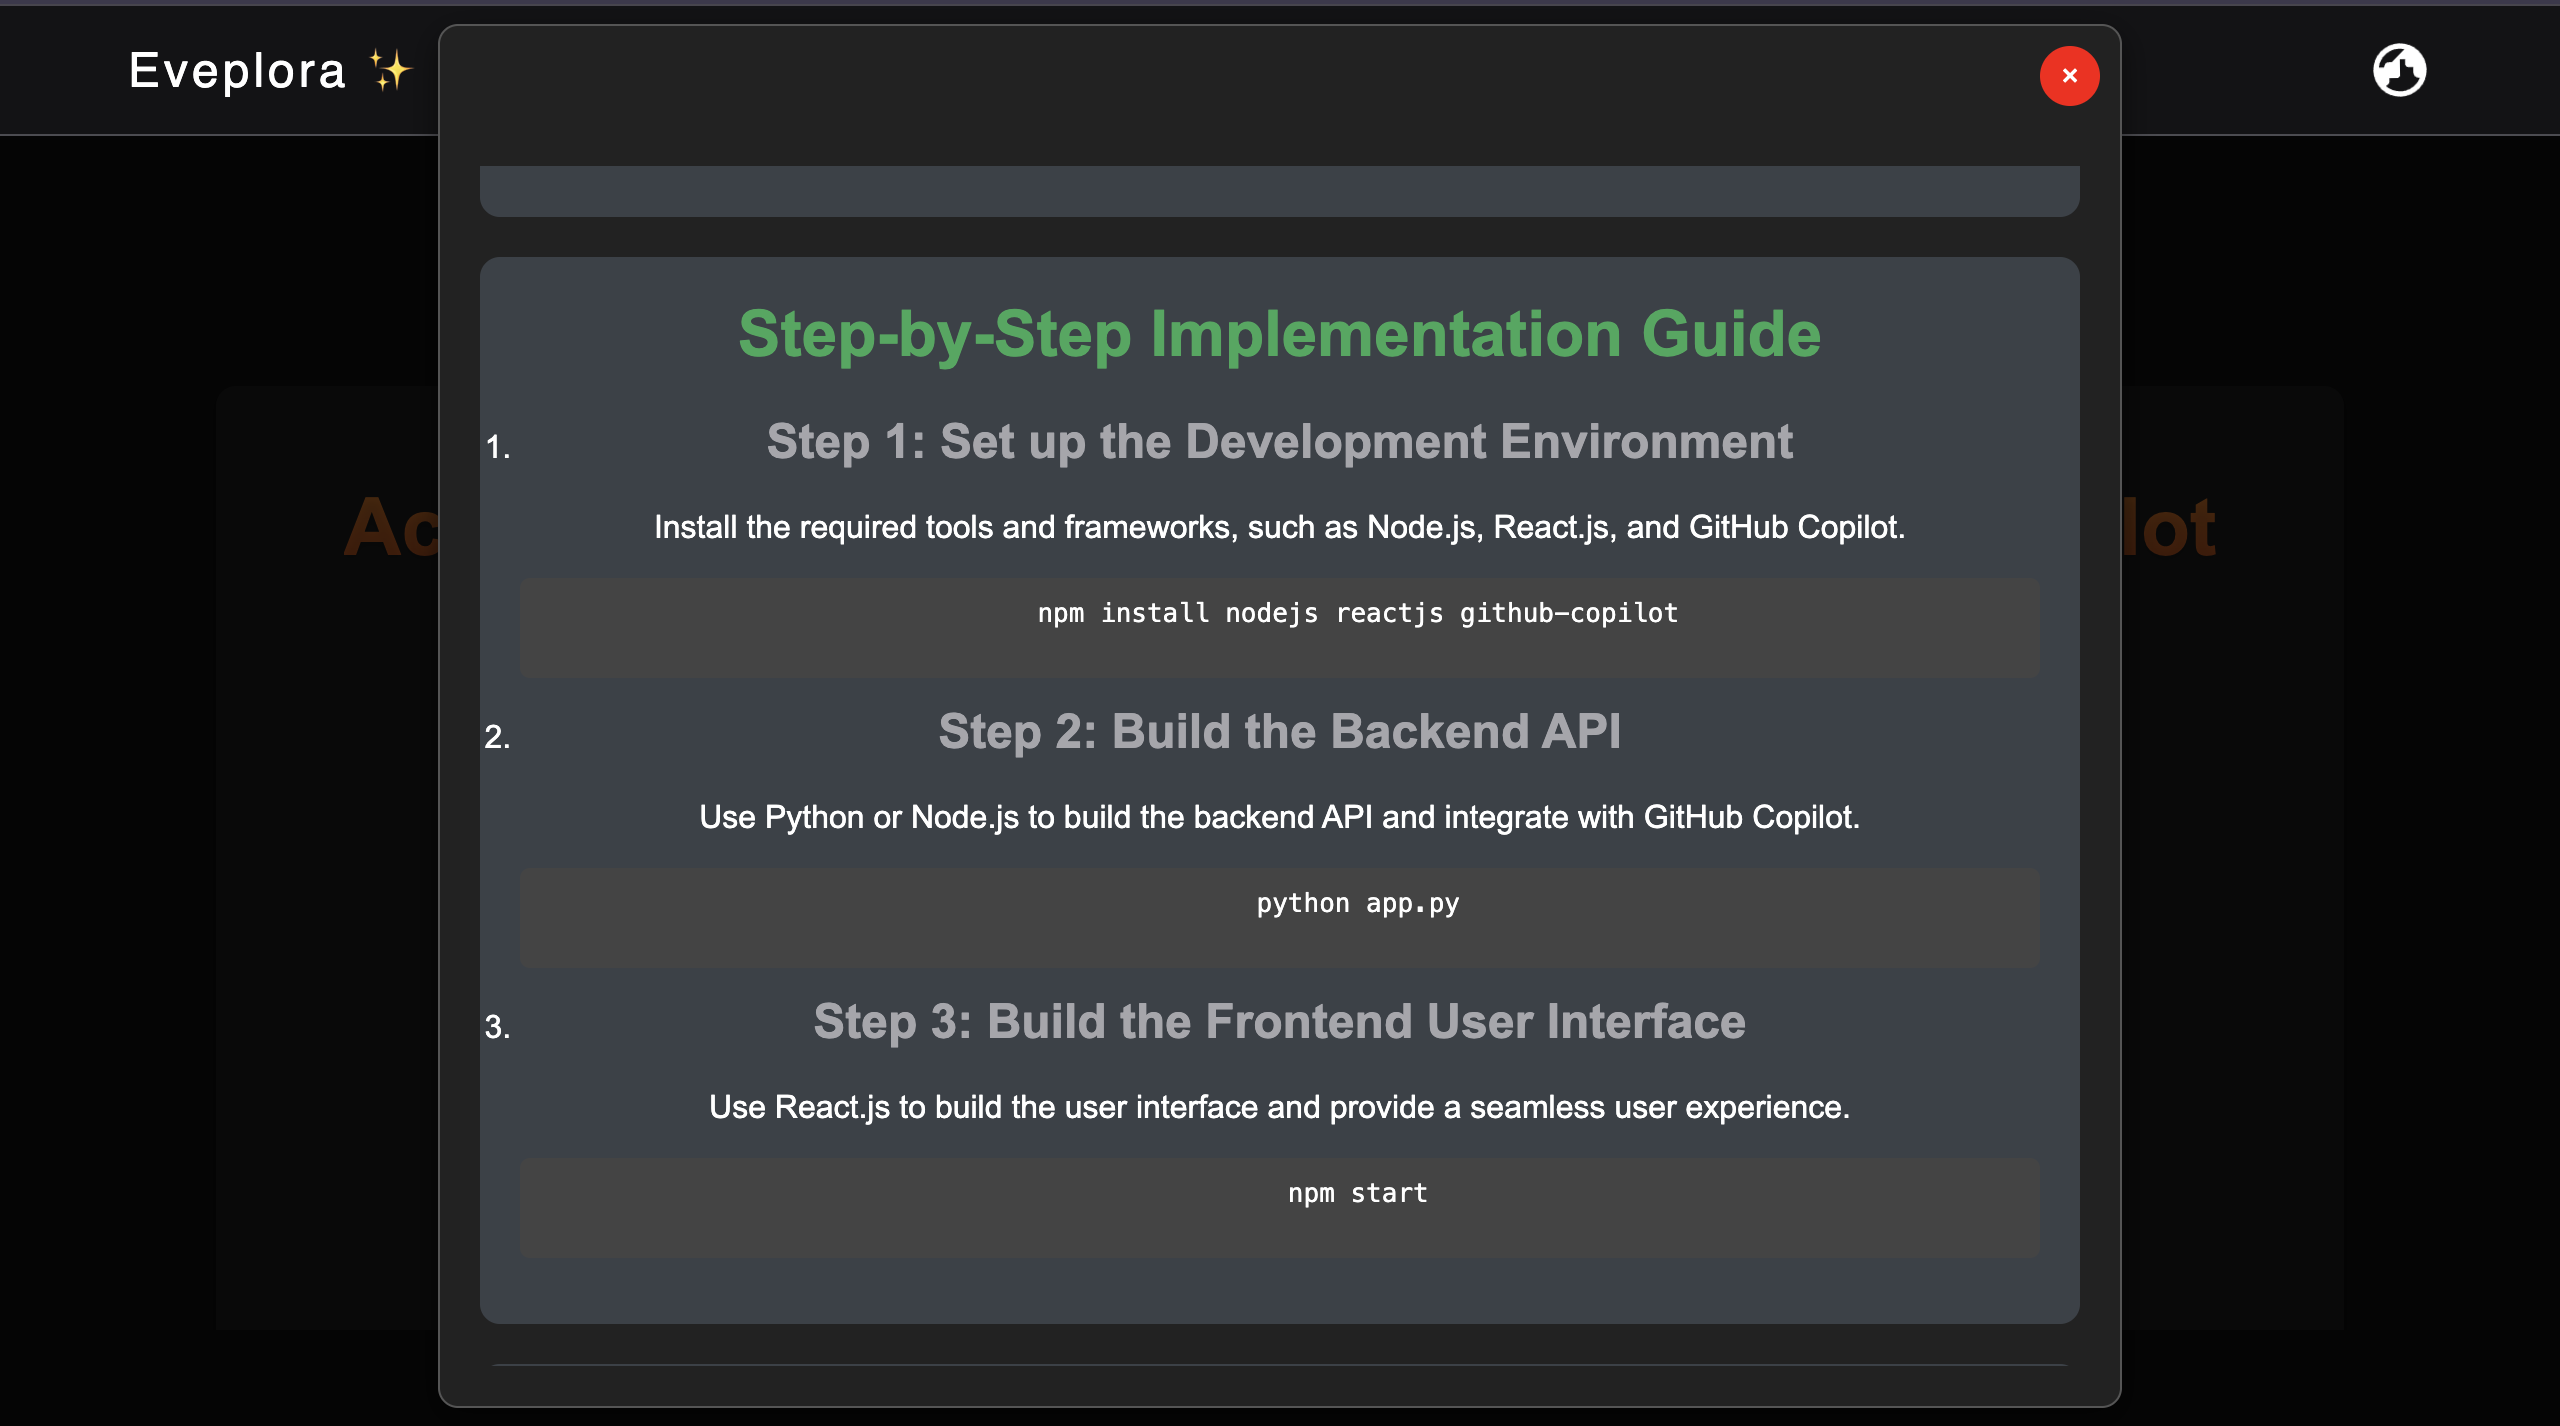This screenshot has width=2560, height=1426.
Task: Click the Use Python or Node.js description
Action: pyautogui.click(x=1279, y=817)
